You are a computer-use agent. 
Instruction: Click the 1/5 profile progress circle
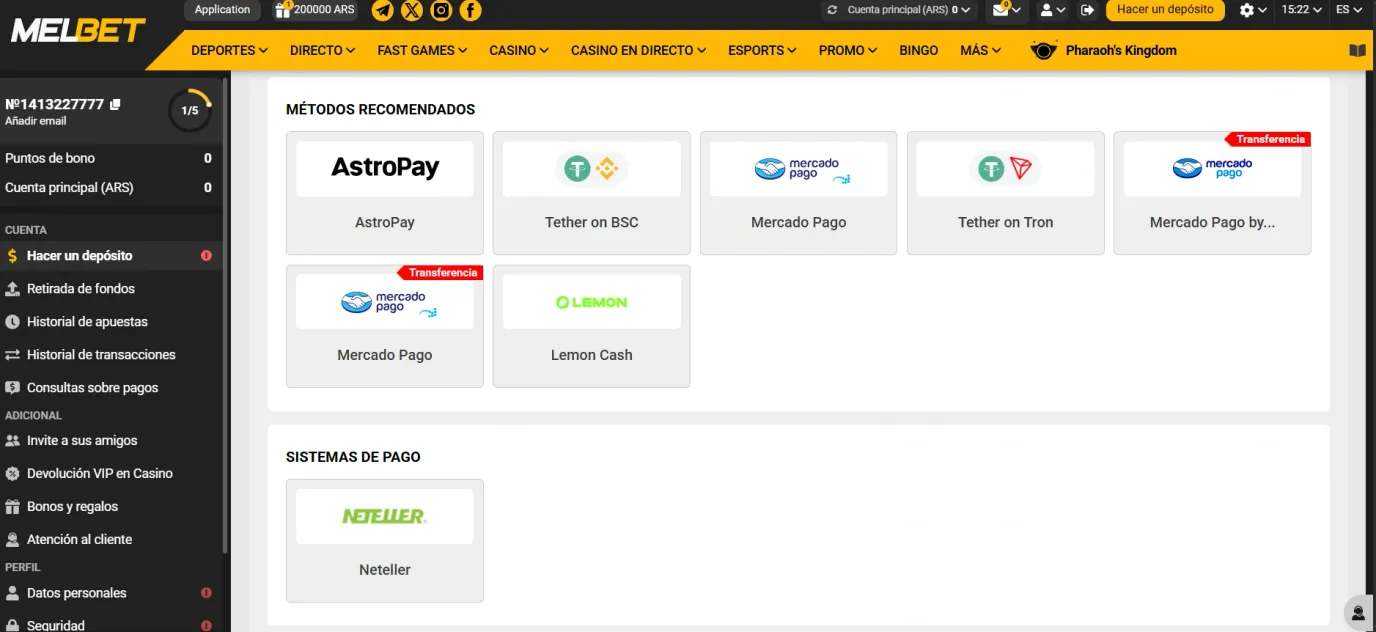[x=190, y=111]
